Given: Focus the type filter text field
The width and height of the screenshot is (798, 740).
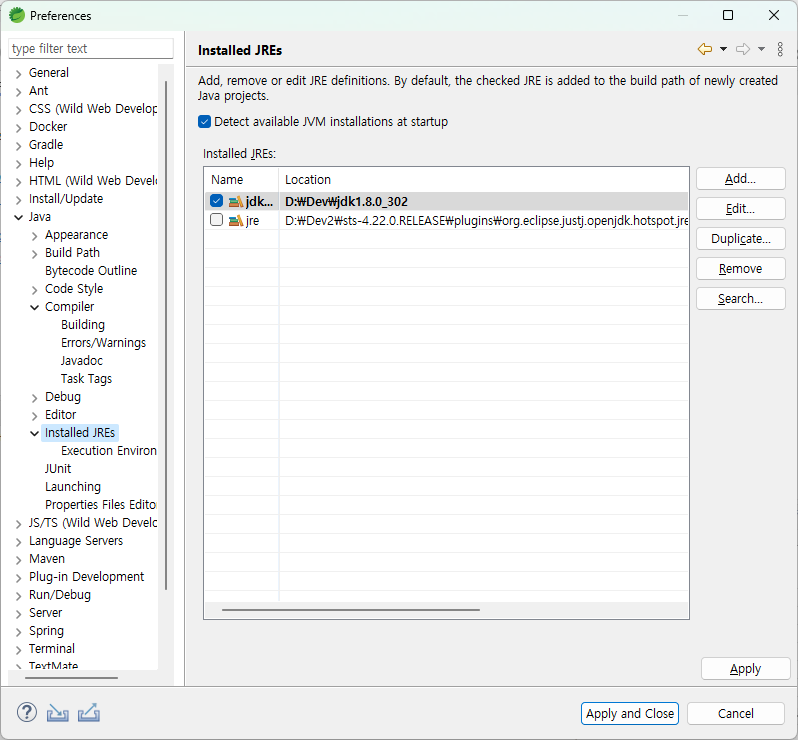Looking at the screenshot, I should coord(91,48).
